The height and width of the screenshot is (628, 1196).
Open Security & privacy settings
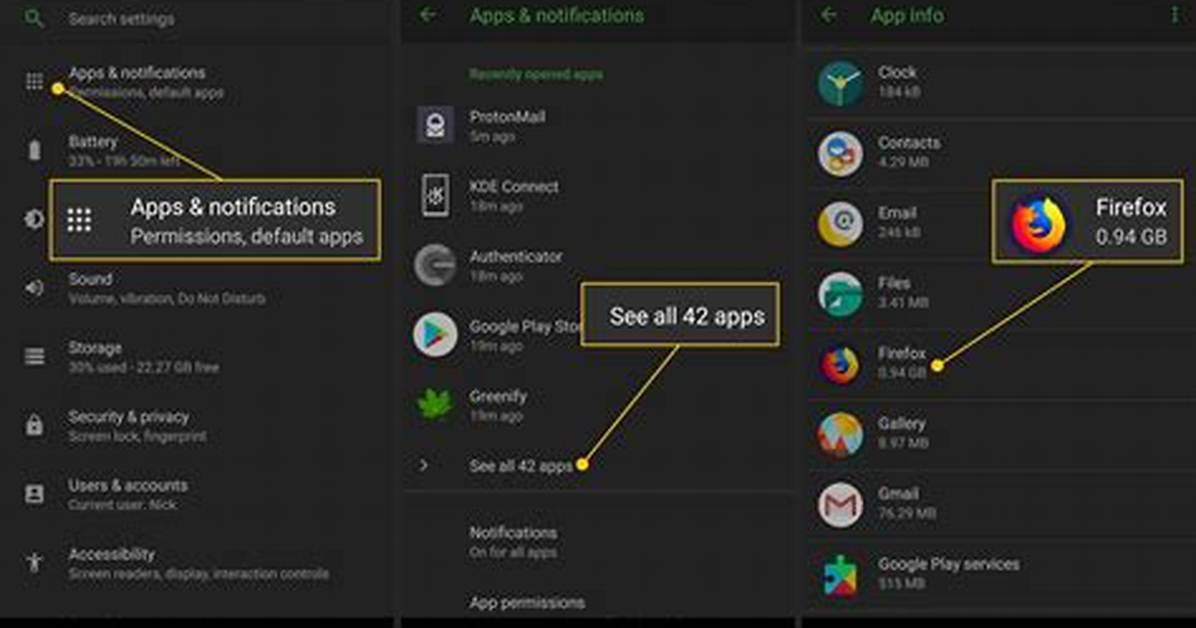coord(197,426)
